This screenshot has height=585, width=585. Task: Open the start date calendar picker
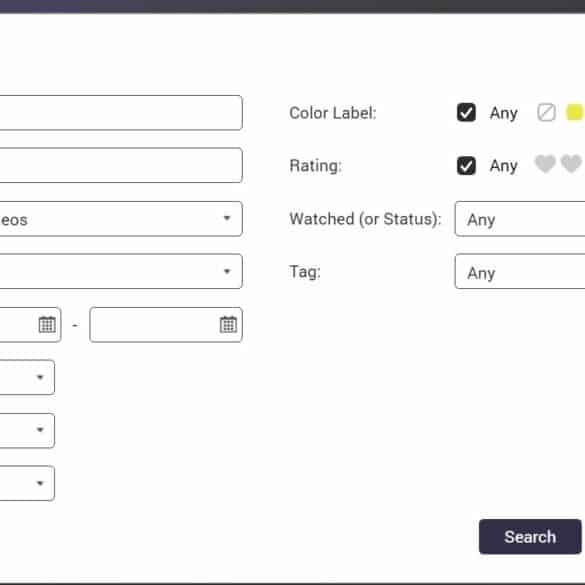click(x=47, y=325)
